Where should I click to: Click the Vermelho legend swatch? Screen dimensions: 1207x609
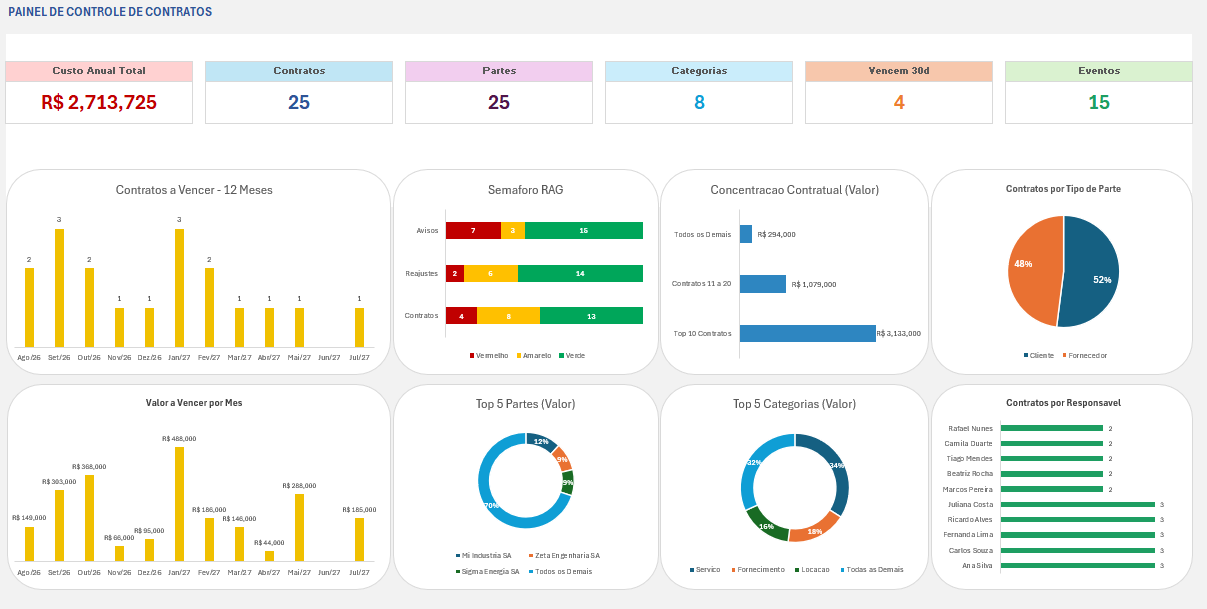(x=472, y=355)
